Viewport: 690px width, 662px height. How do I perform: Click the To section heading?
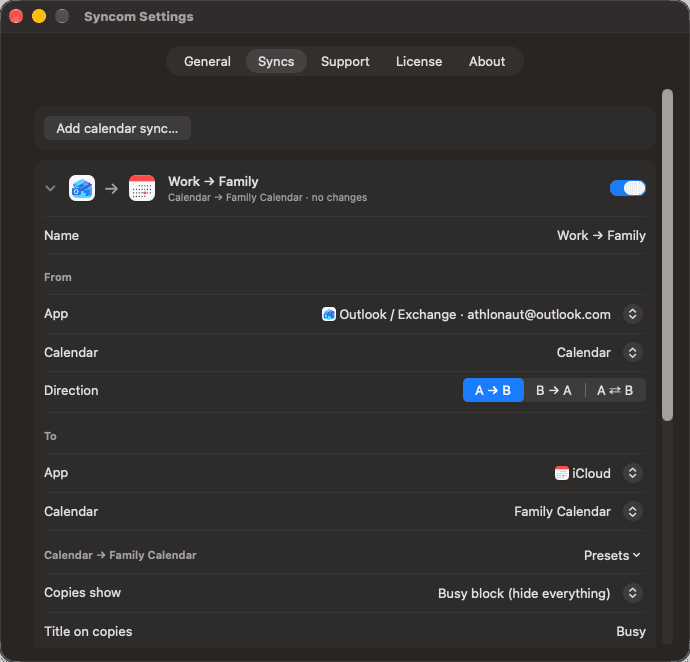pyautogui.click(x=50, y=436)
